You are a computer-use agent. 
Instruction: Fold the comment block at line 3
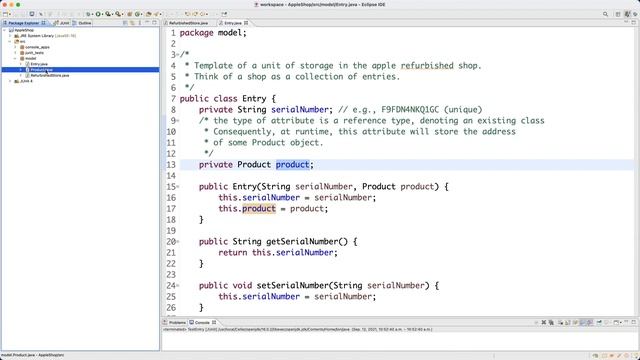(178, 55)
